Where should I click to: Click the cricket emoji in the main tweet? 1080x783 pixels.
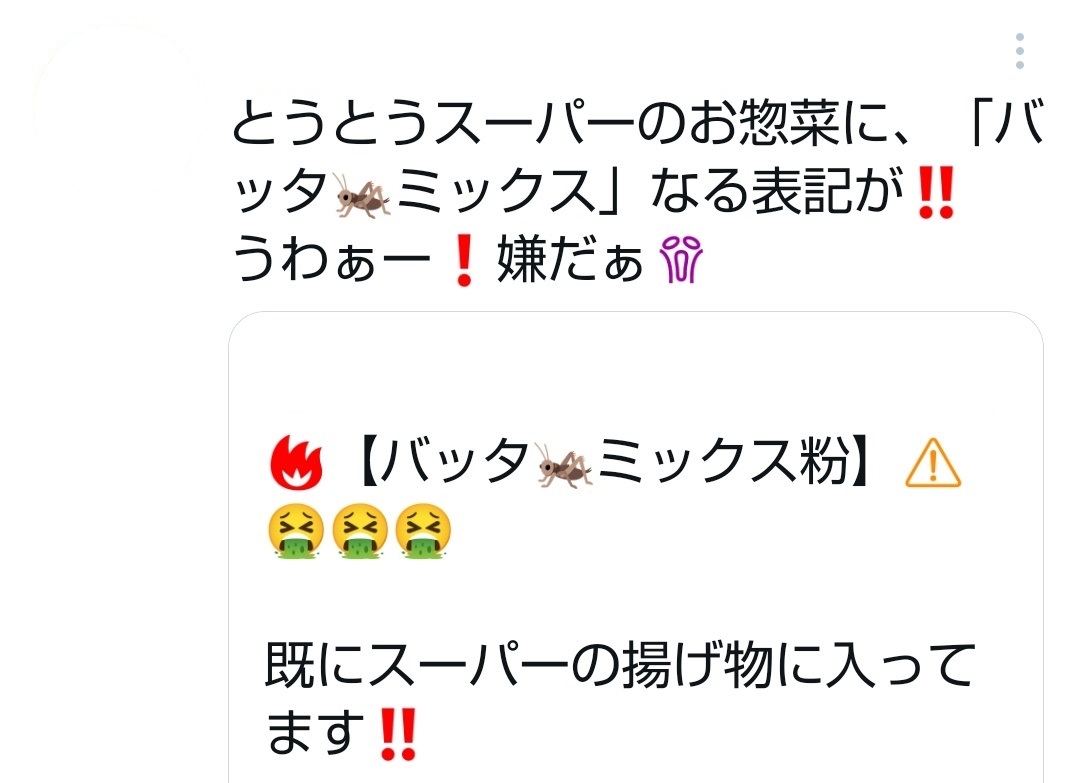(362, 195)
